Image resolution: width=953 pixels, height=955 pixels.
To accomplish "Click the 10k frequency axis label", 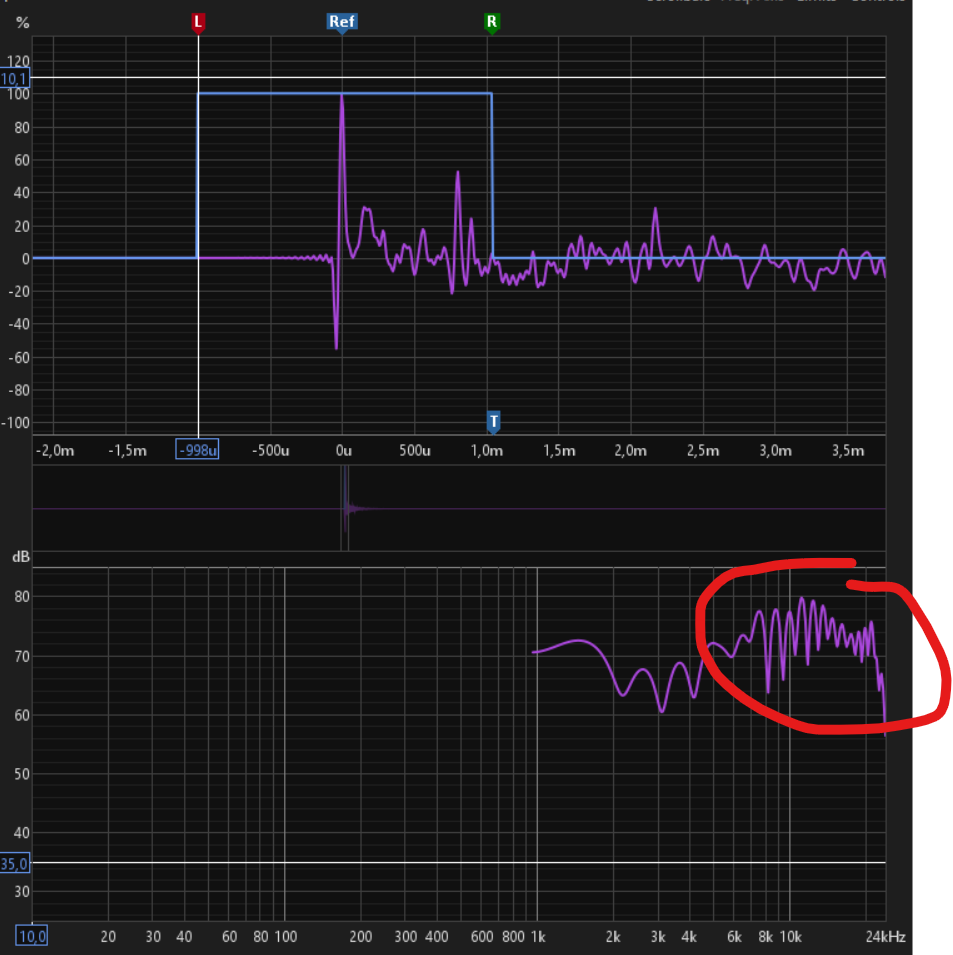I will [790, 937].
